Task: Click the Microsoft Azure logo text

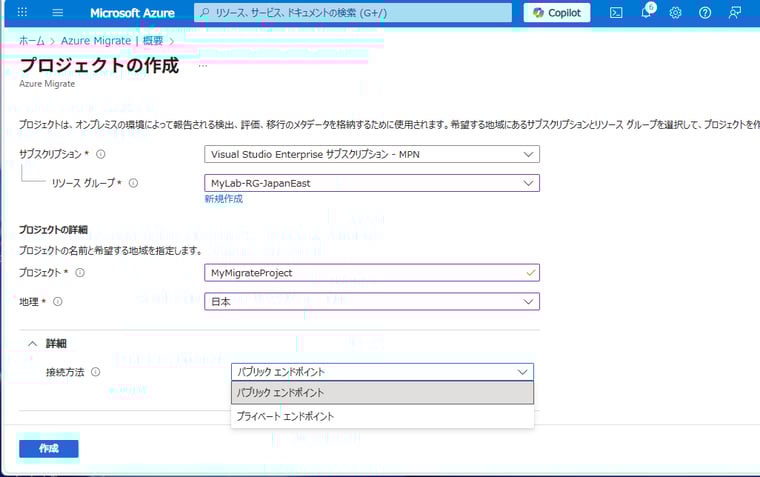Action: 132,13
